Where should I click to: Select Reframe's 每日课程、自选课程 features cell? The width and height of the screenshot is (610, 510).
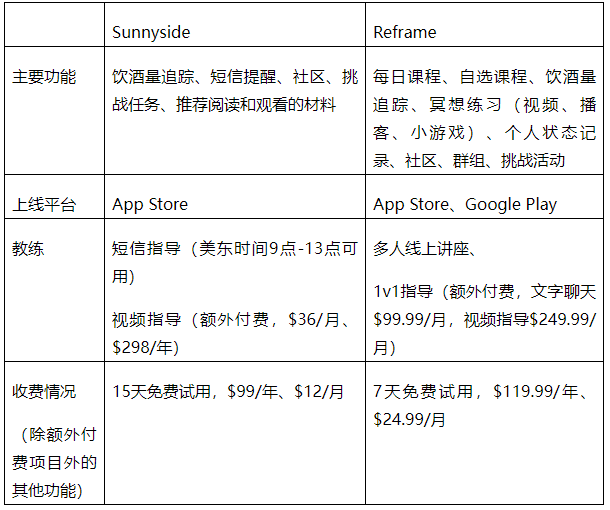[485, 118]
